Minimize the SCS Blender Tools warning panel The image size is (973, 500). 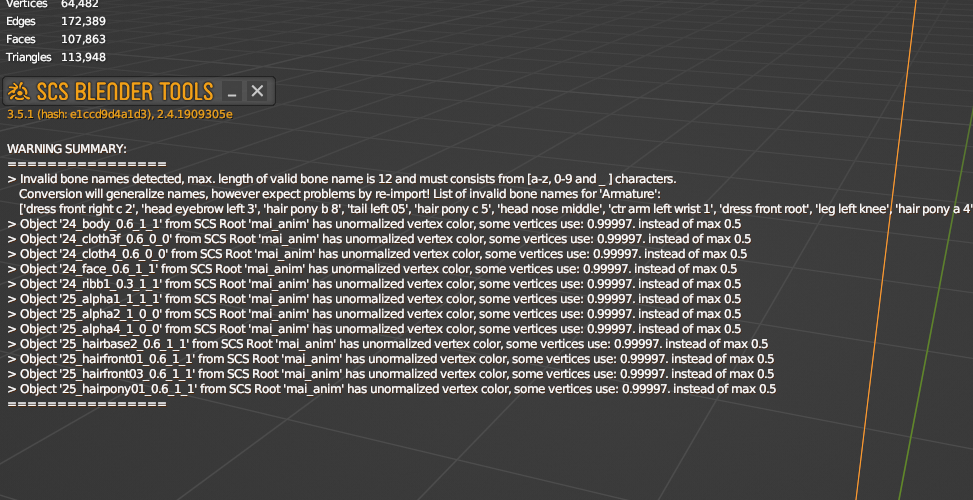232,92
